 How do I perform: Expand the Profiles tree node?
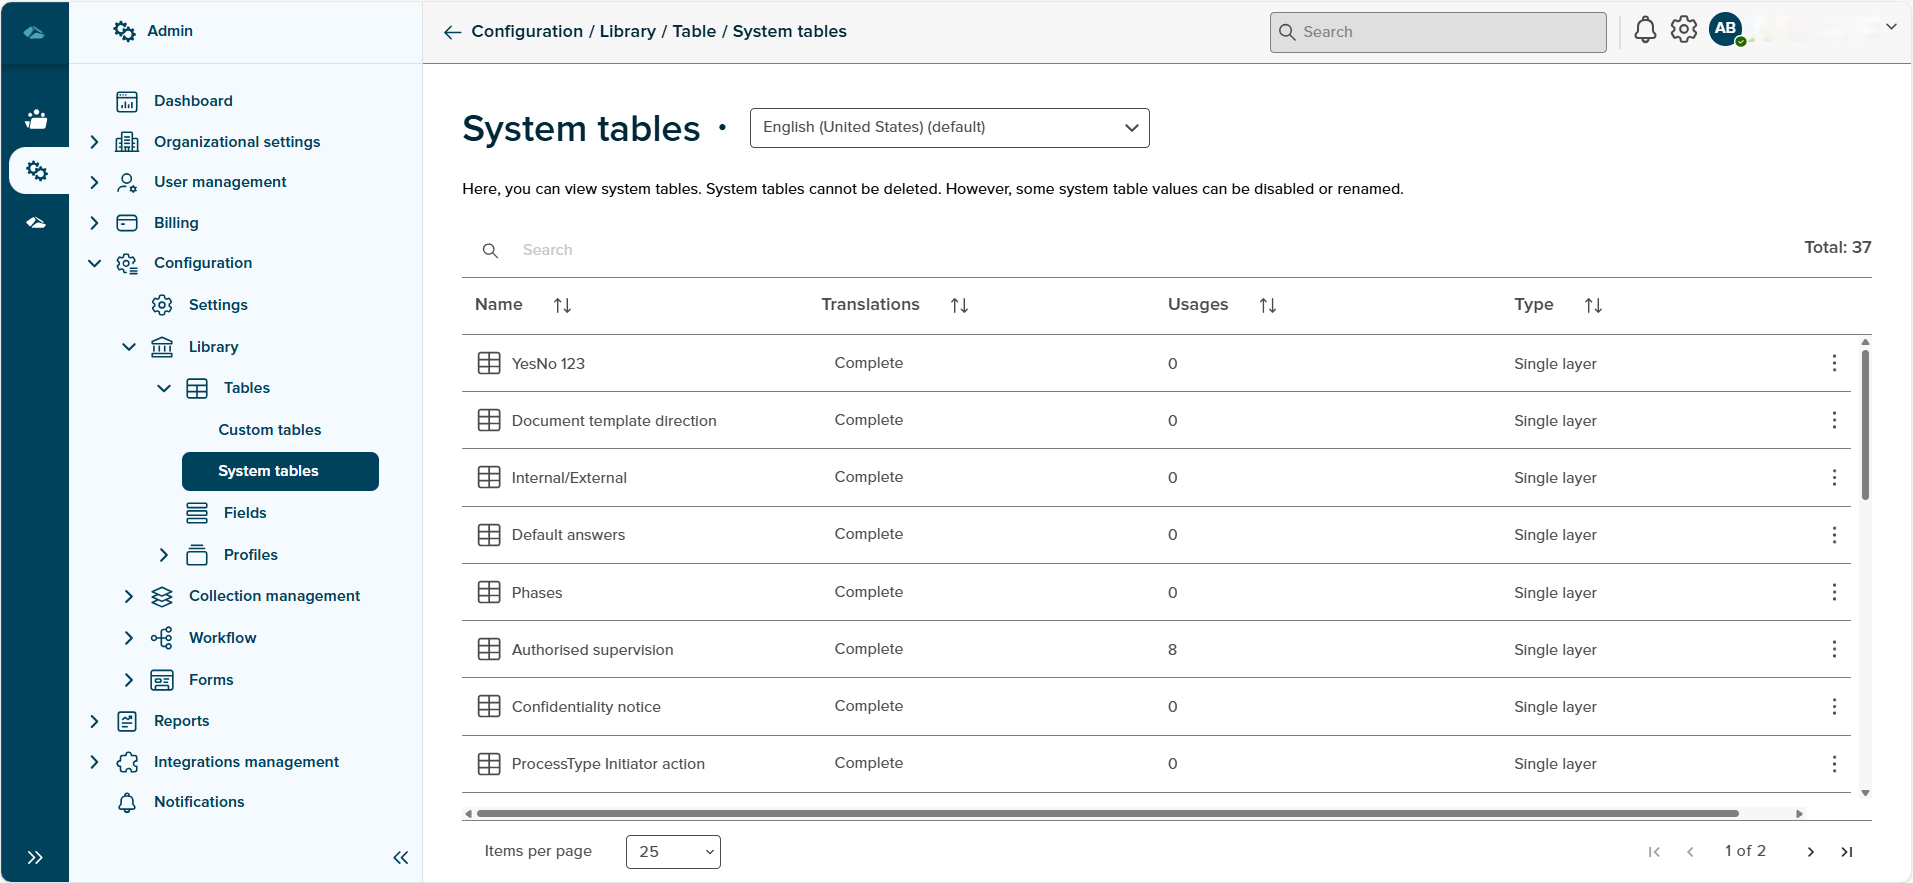tap(164, 555)
